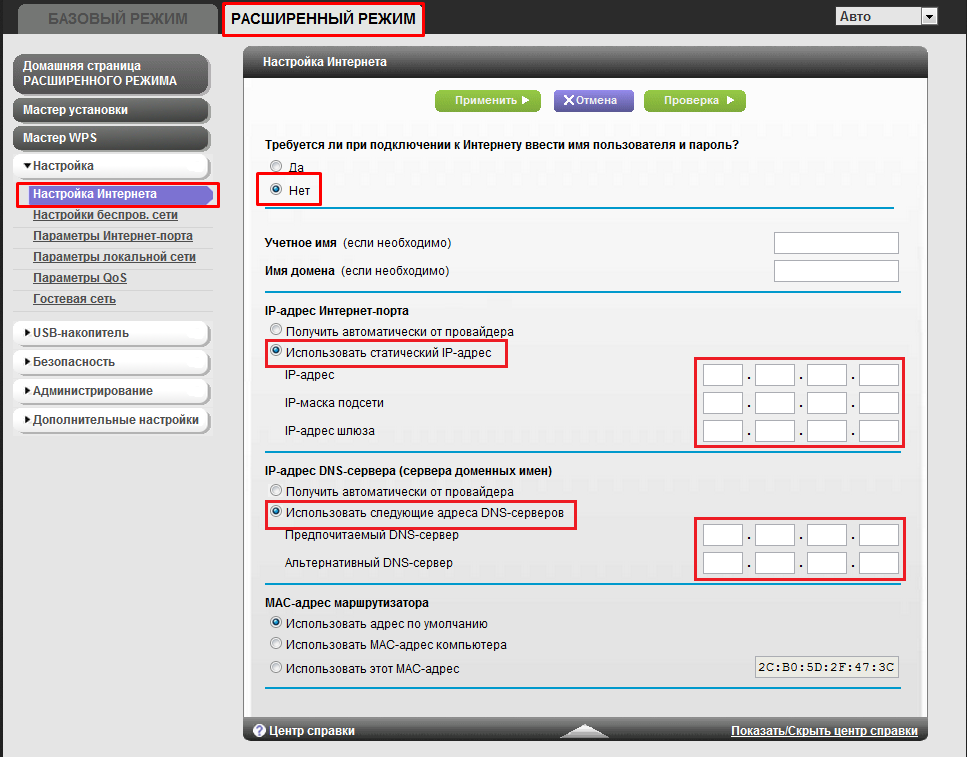Expand the USB-накопитель section

pyautogui.click(x=110, y=333)
